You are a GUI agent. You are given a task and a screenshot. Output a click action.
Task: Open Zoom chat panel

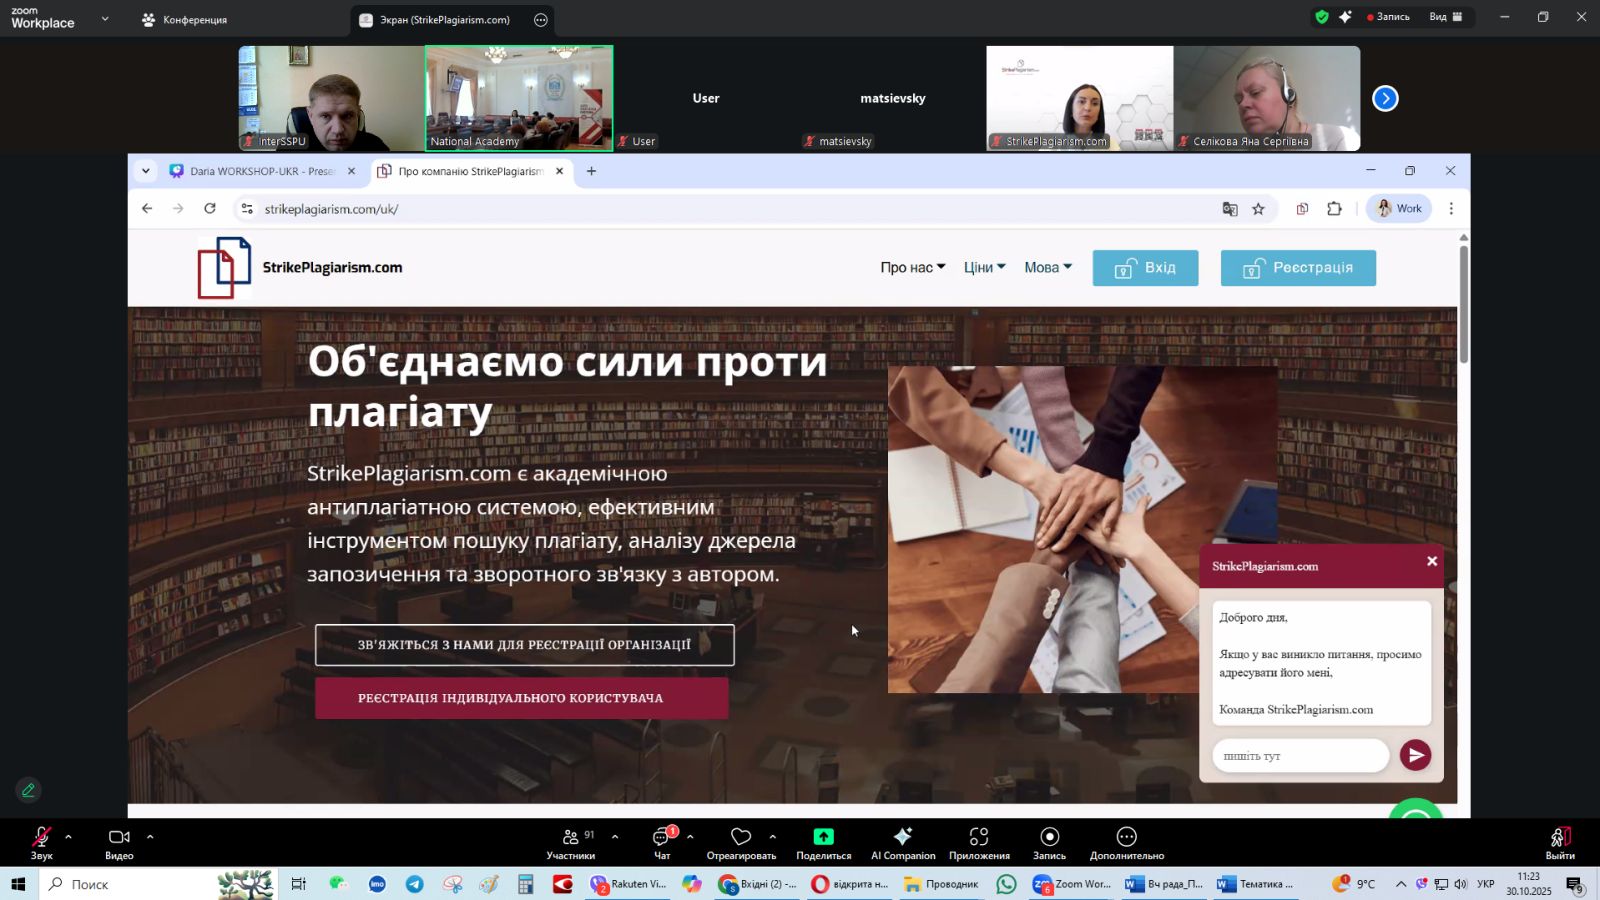(x=661, y=843)
